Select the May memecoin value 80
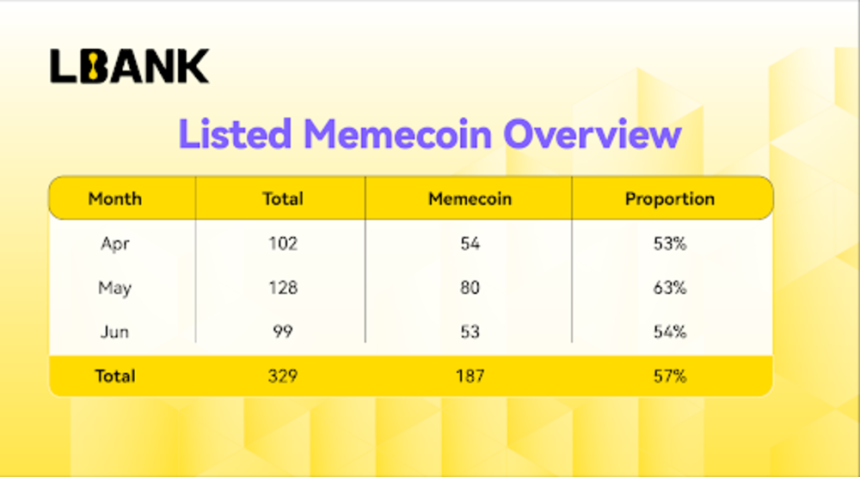This screenshot has height=477, width=860. (470, 288)
